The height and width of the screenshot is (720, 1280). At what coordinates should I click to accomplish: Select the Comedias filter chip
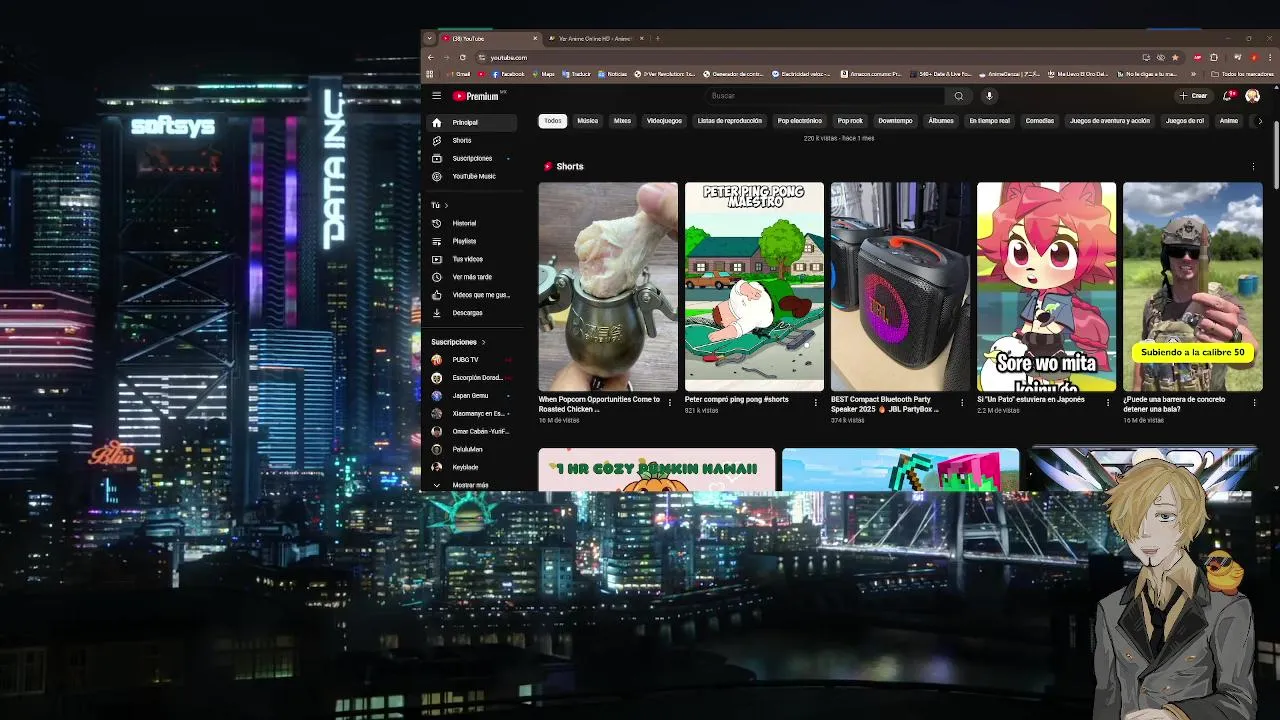(1040, 121)
